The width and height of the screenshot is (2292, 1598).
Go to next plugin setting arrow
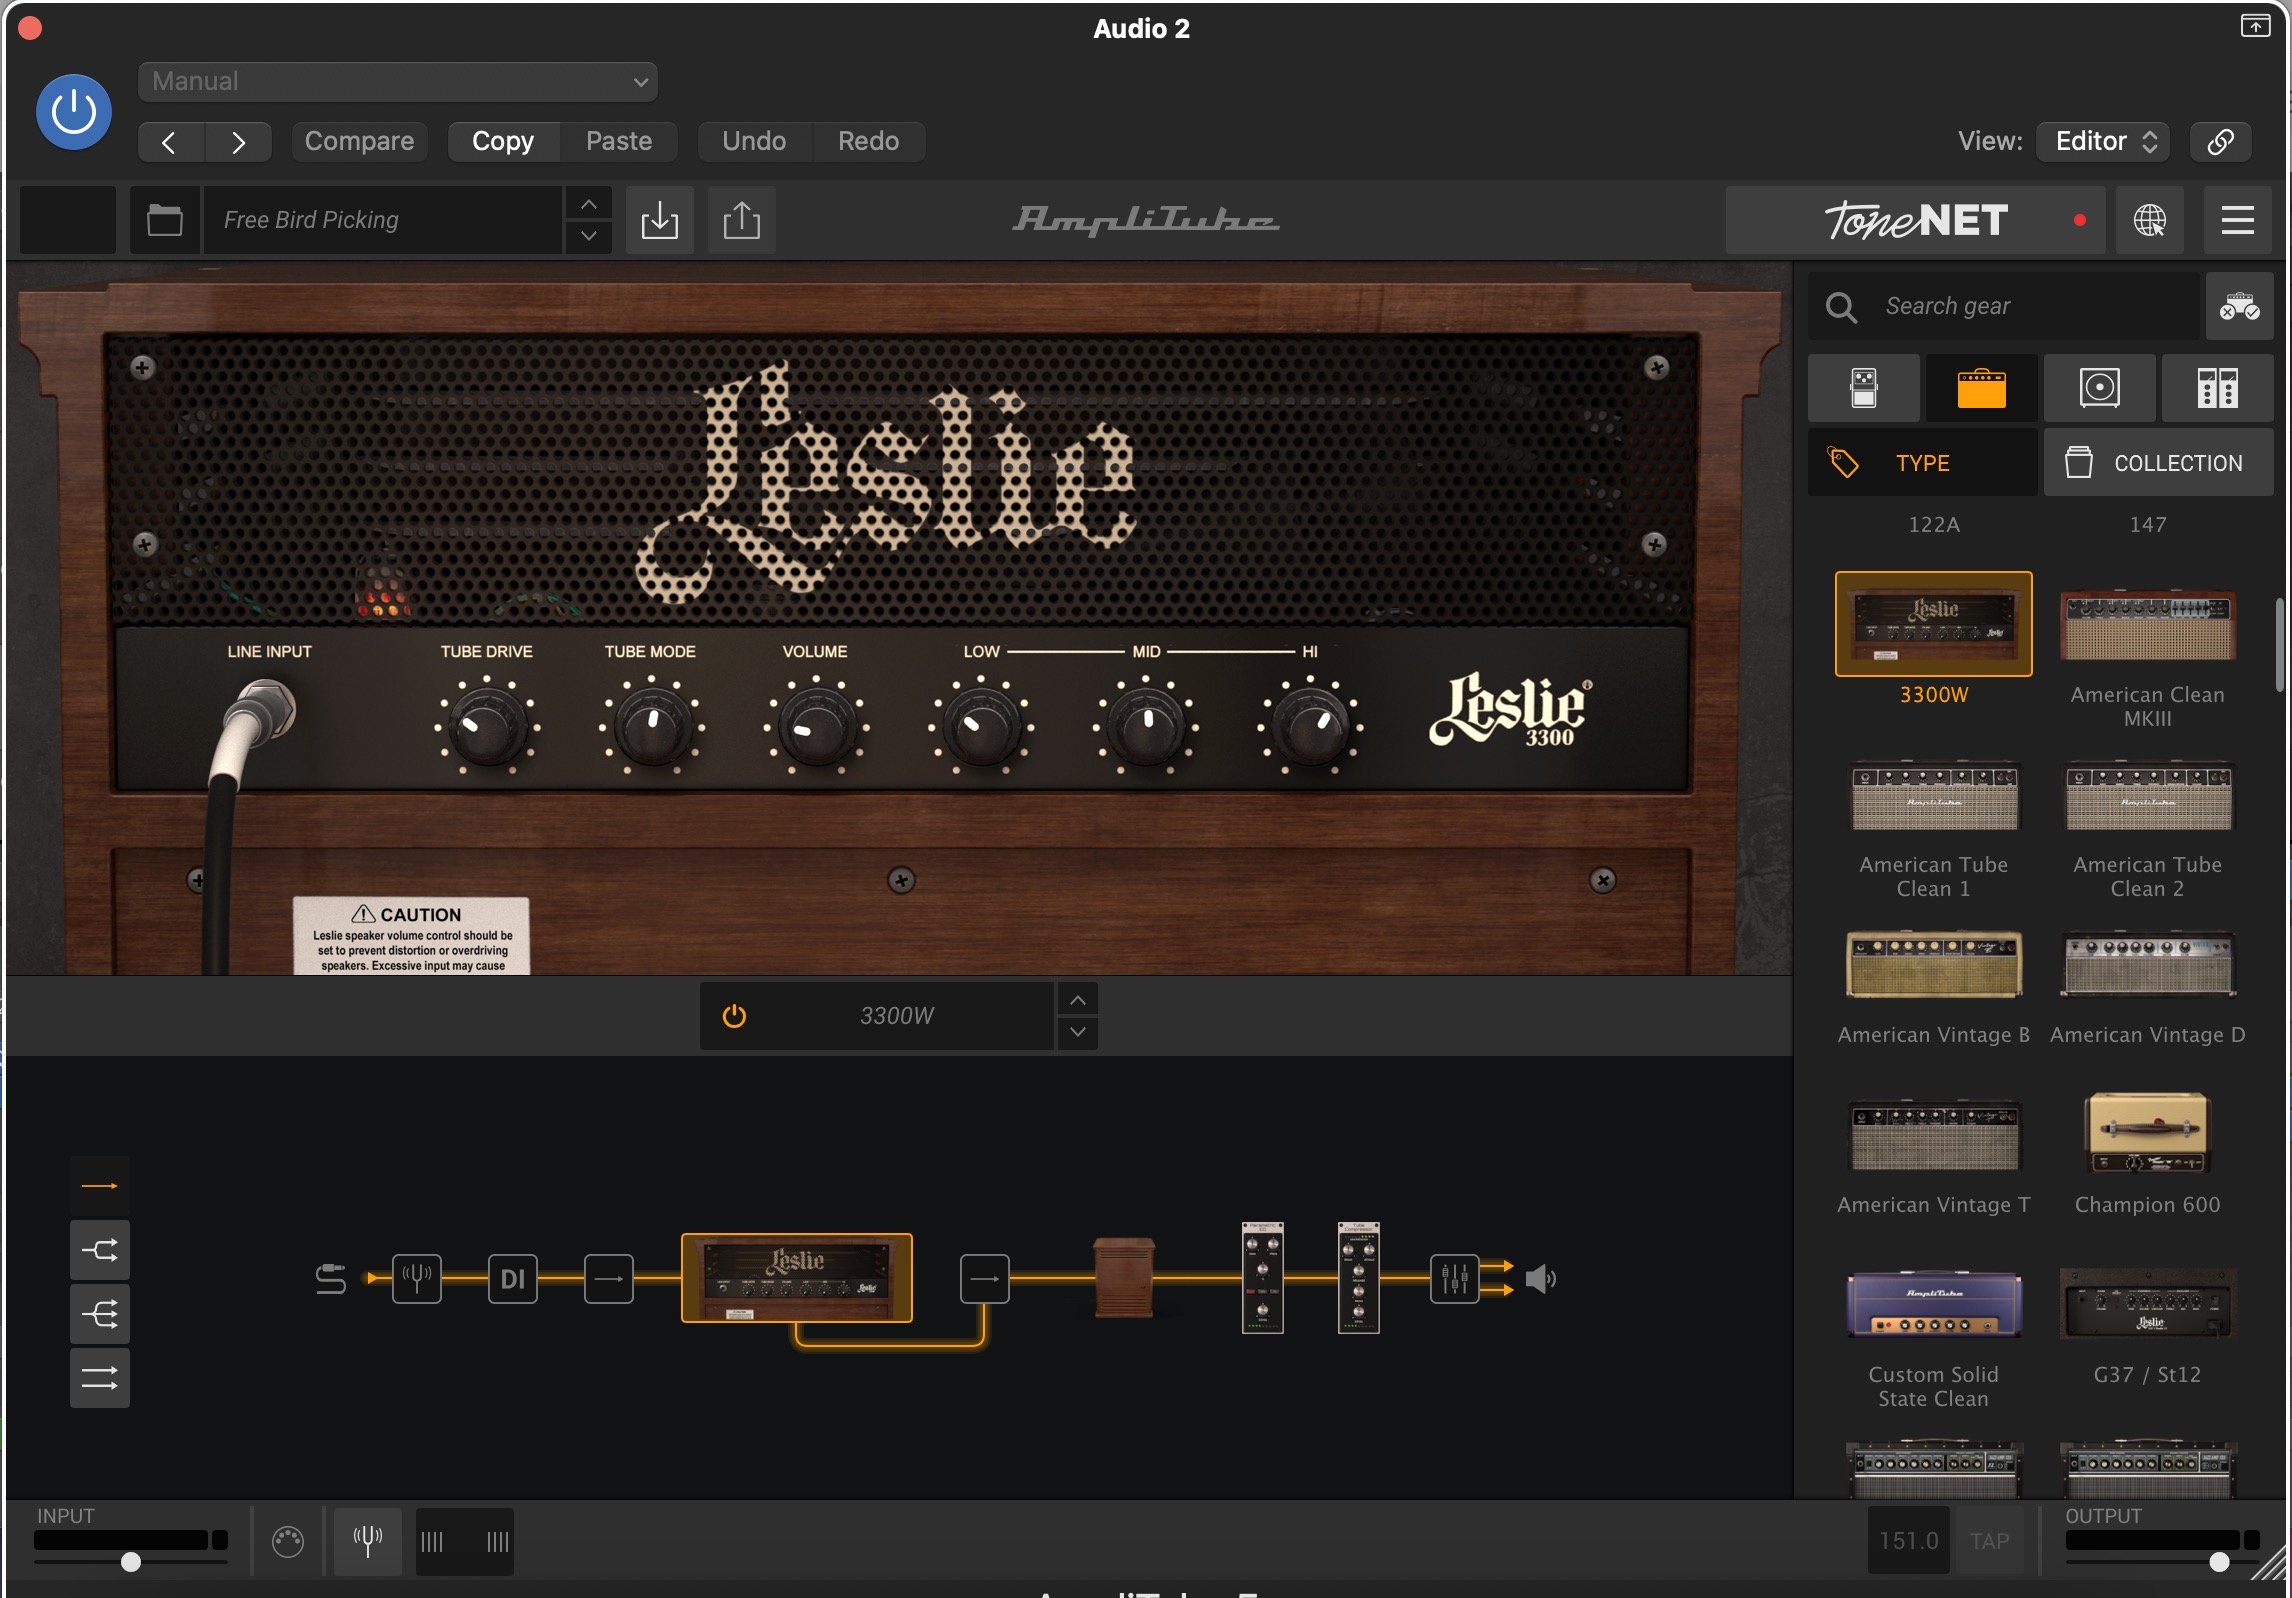[238, 142]
